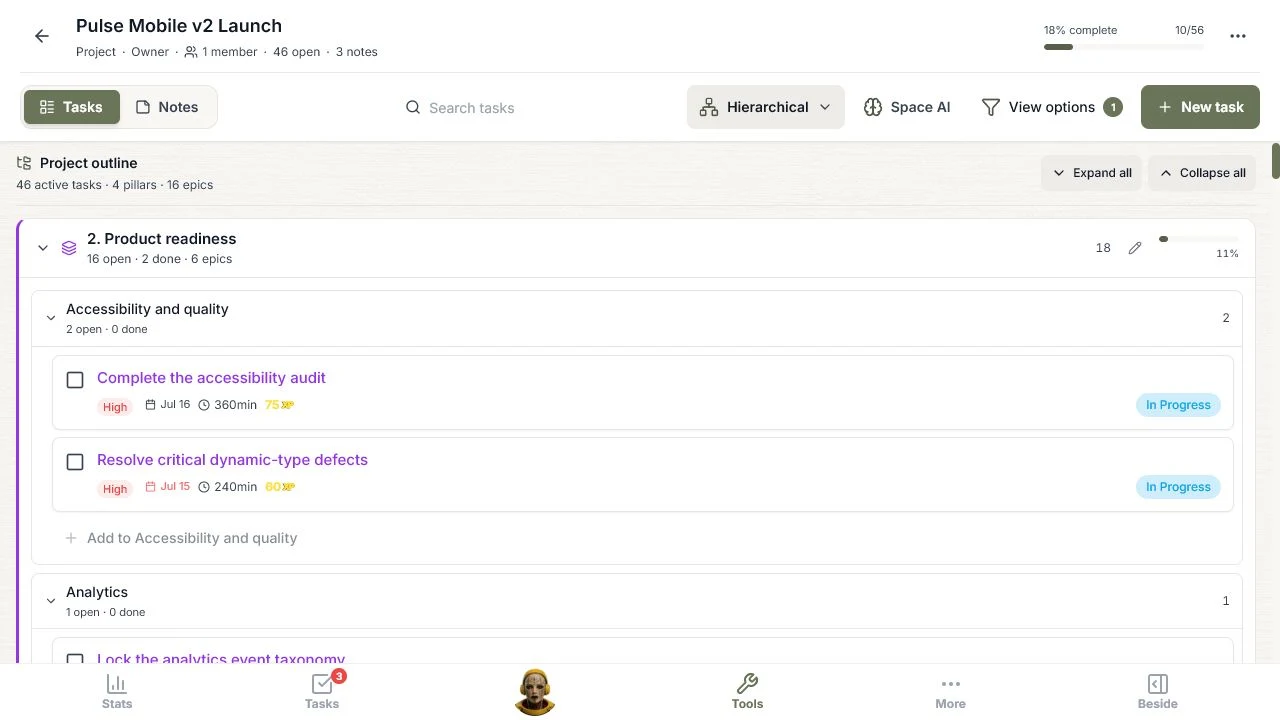Open Resolve critical dynamic-type defects task
Viewport: 1280px width, 720px height.
[x=232, y=460]
